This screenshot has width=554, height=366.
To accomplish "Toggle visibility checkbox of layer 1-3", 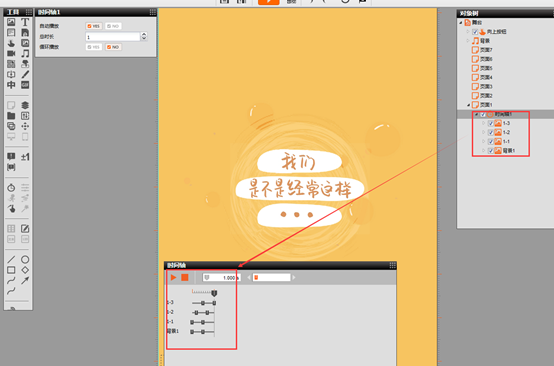I will click(490, 123).
